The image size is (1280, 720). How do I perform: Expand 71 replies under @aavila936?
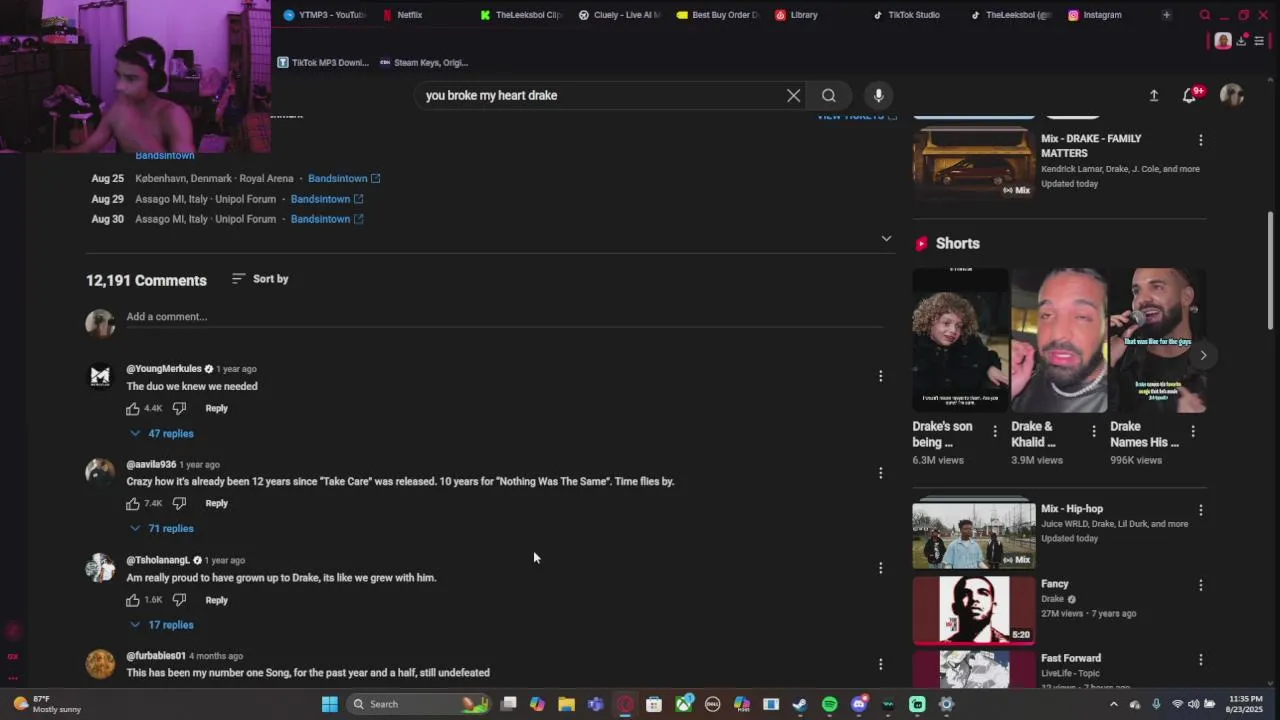162,528
